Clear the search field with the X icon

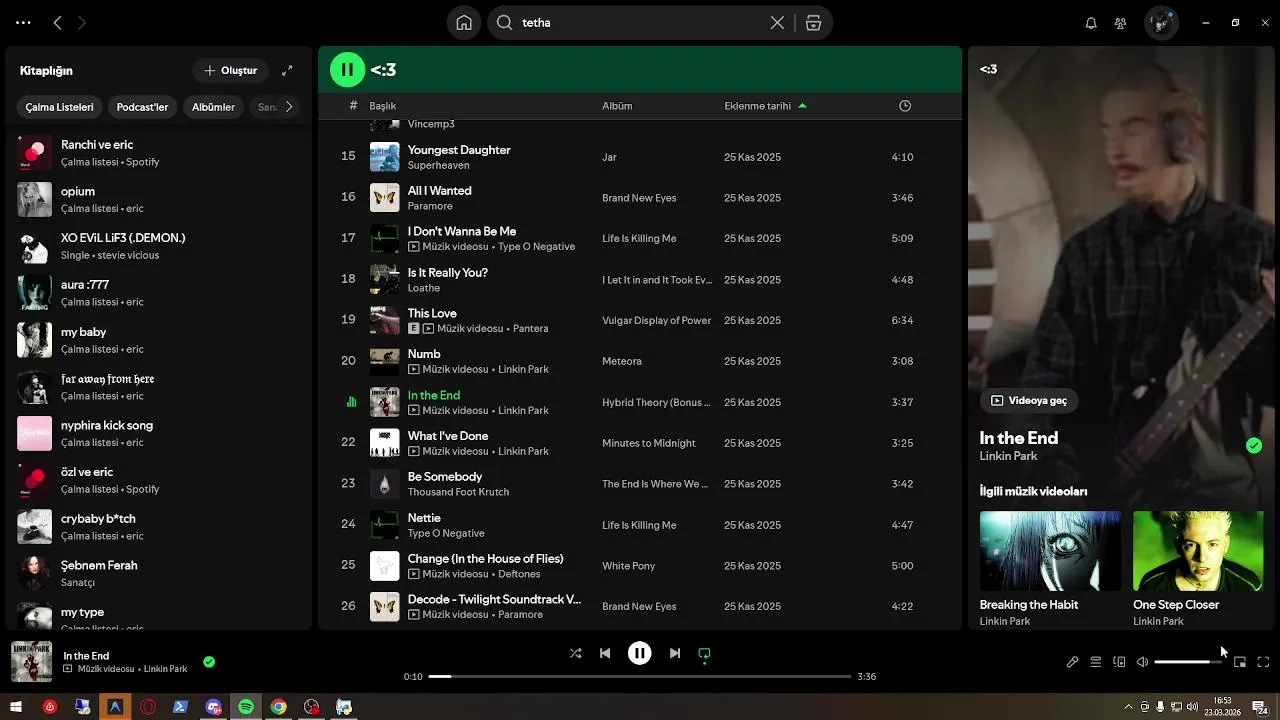click(x=777, y=23)
